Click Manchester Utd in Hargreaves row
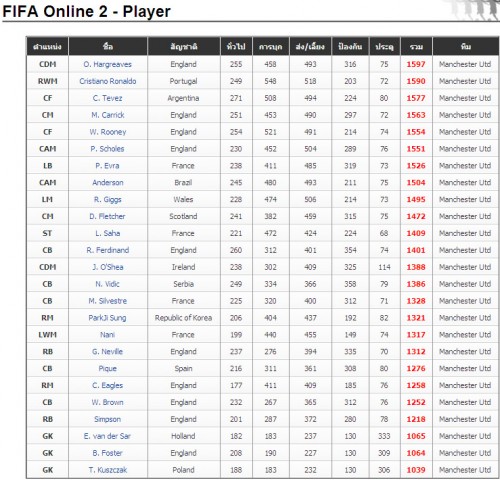The image size is (500, 480). click(x=465, y=64)
